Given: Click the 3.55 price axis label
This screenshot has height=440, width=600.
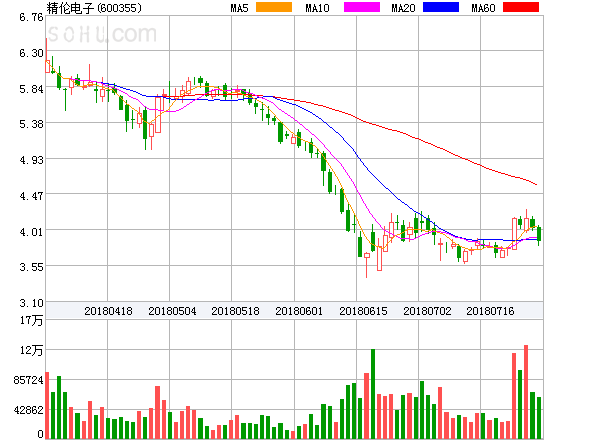Looking at the screenshot, I should [31, 267].
